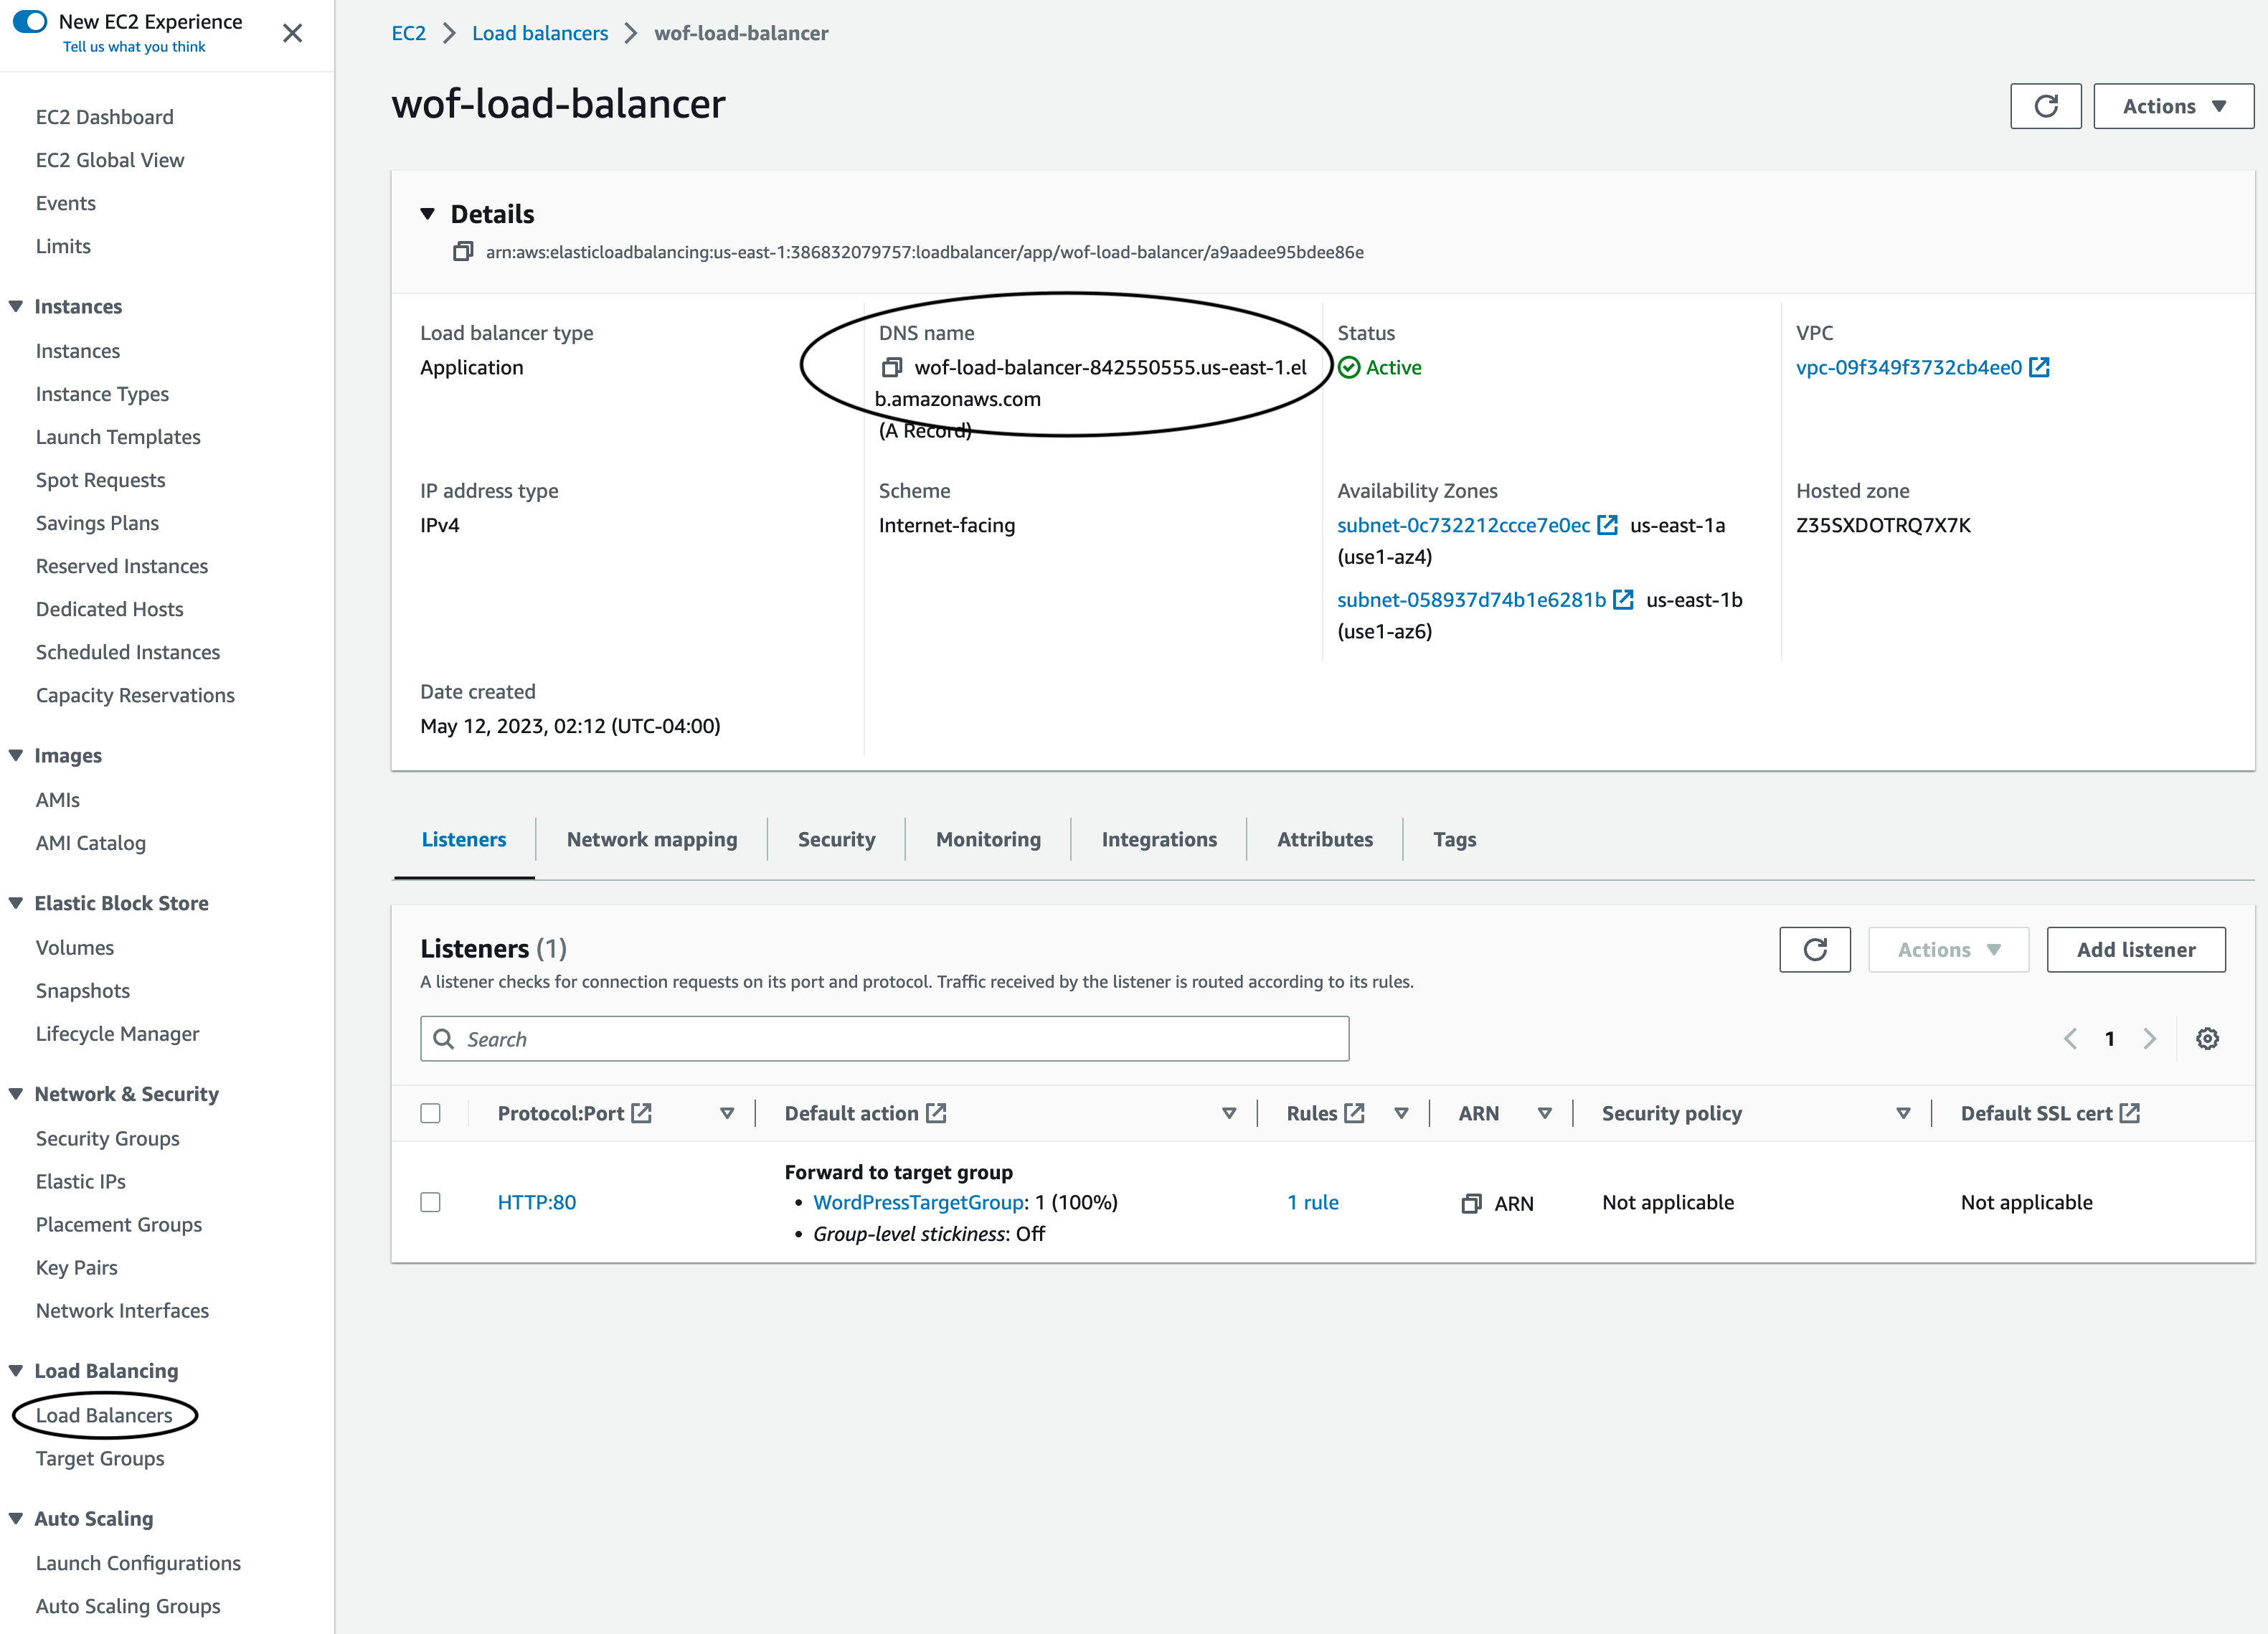This screenshot has height=1634, width=2268.
Task: Copy the DNS name with copy icon
Action: pyautogui.click(x=891, y=368)
